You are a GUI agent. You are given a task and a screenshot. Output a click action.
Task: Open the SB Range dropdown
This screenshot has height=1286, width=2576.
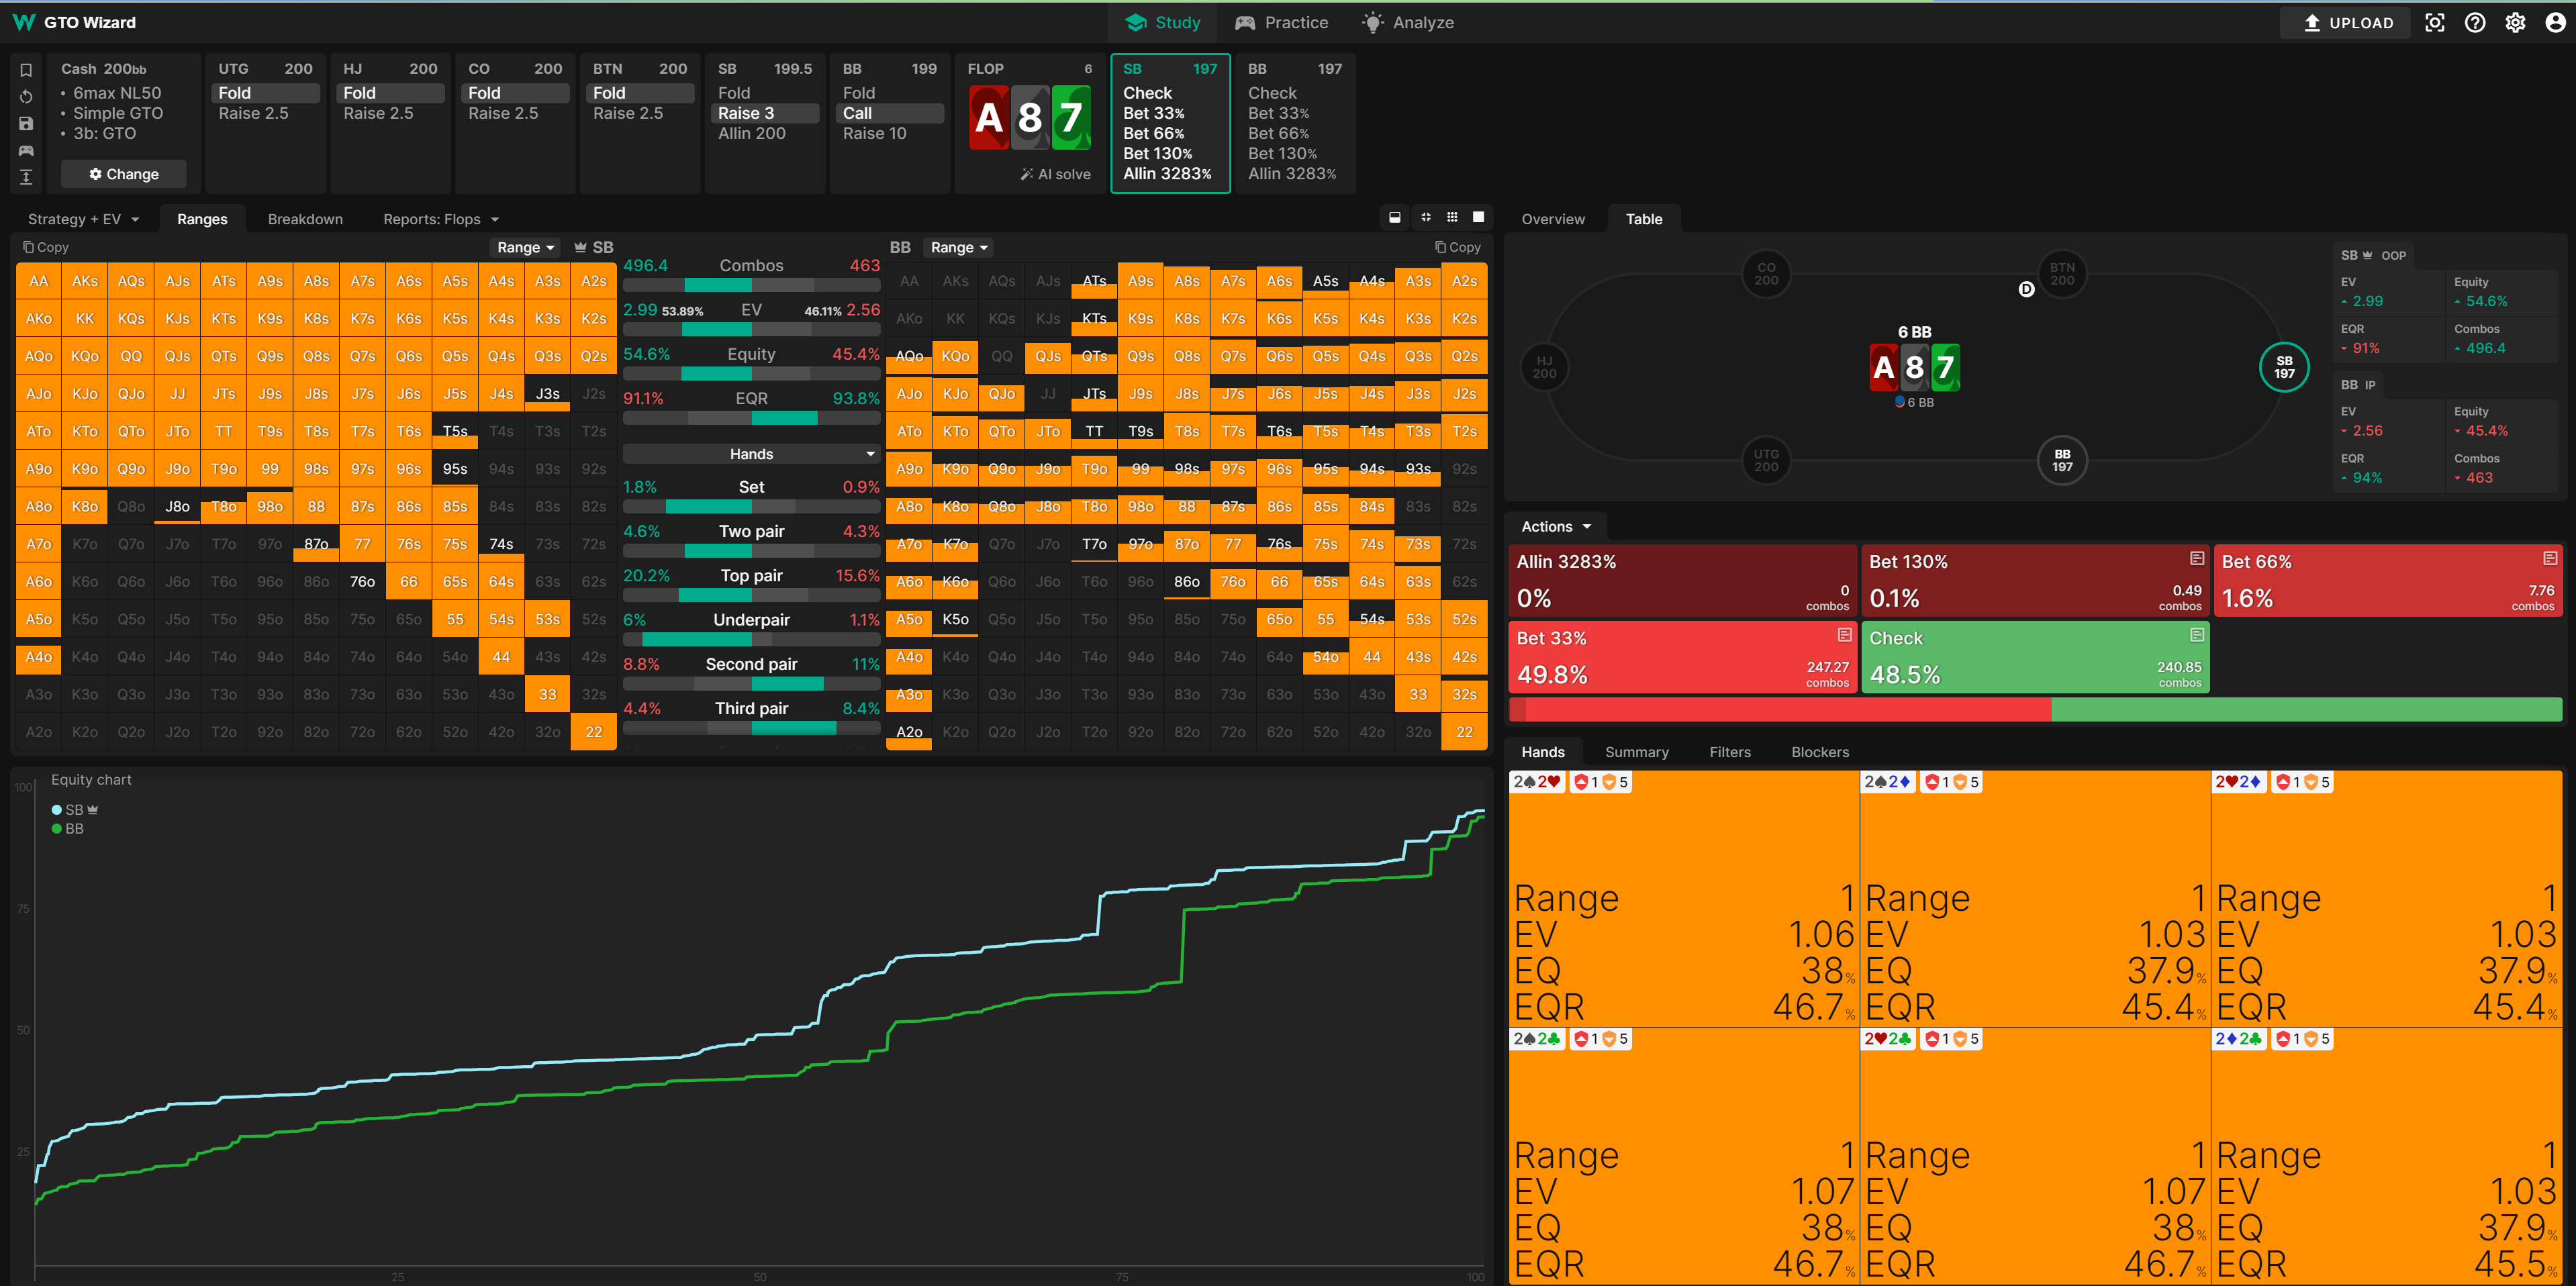pyautogui.click(x=526, y=247)
